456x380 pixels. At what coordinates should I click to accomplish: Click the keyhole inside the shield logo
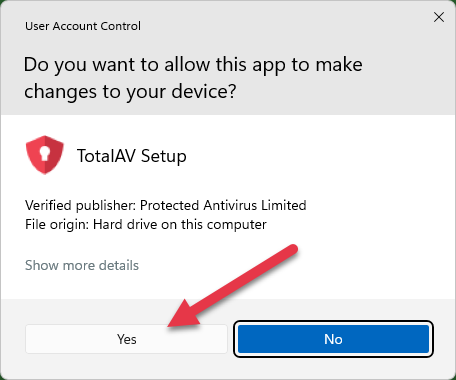tap(44, 153)
